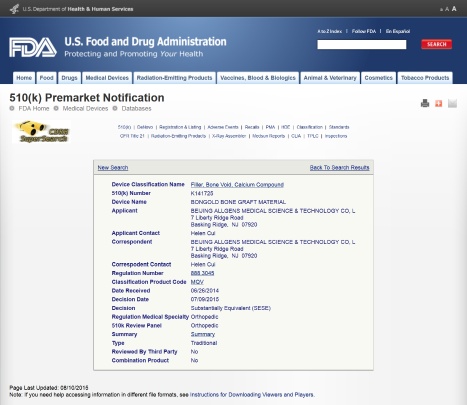Open the Drugs tab
The image size is (467, 405).
coord(69,78)
